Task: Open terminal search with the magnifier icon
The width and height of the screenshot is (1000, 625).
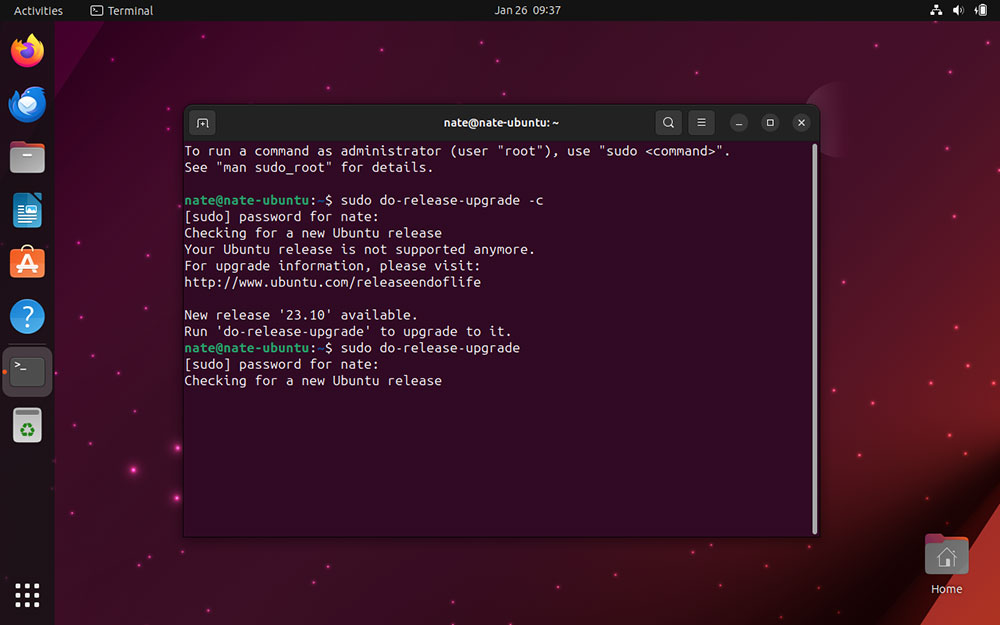Action: click(668, 122)
